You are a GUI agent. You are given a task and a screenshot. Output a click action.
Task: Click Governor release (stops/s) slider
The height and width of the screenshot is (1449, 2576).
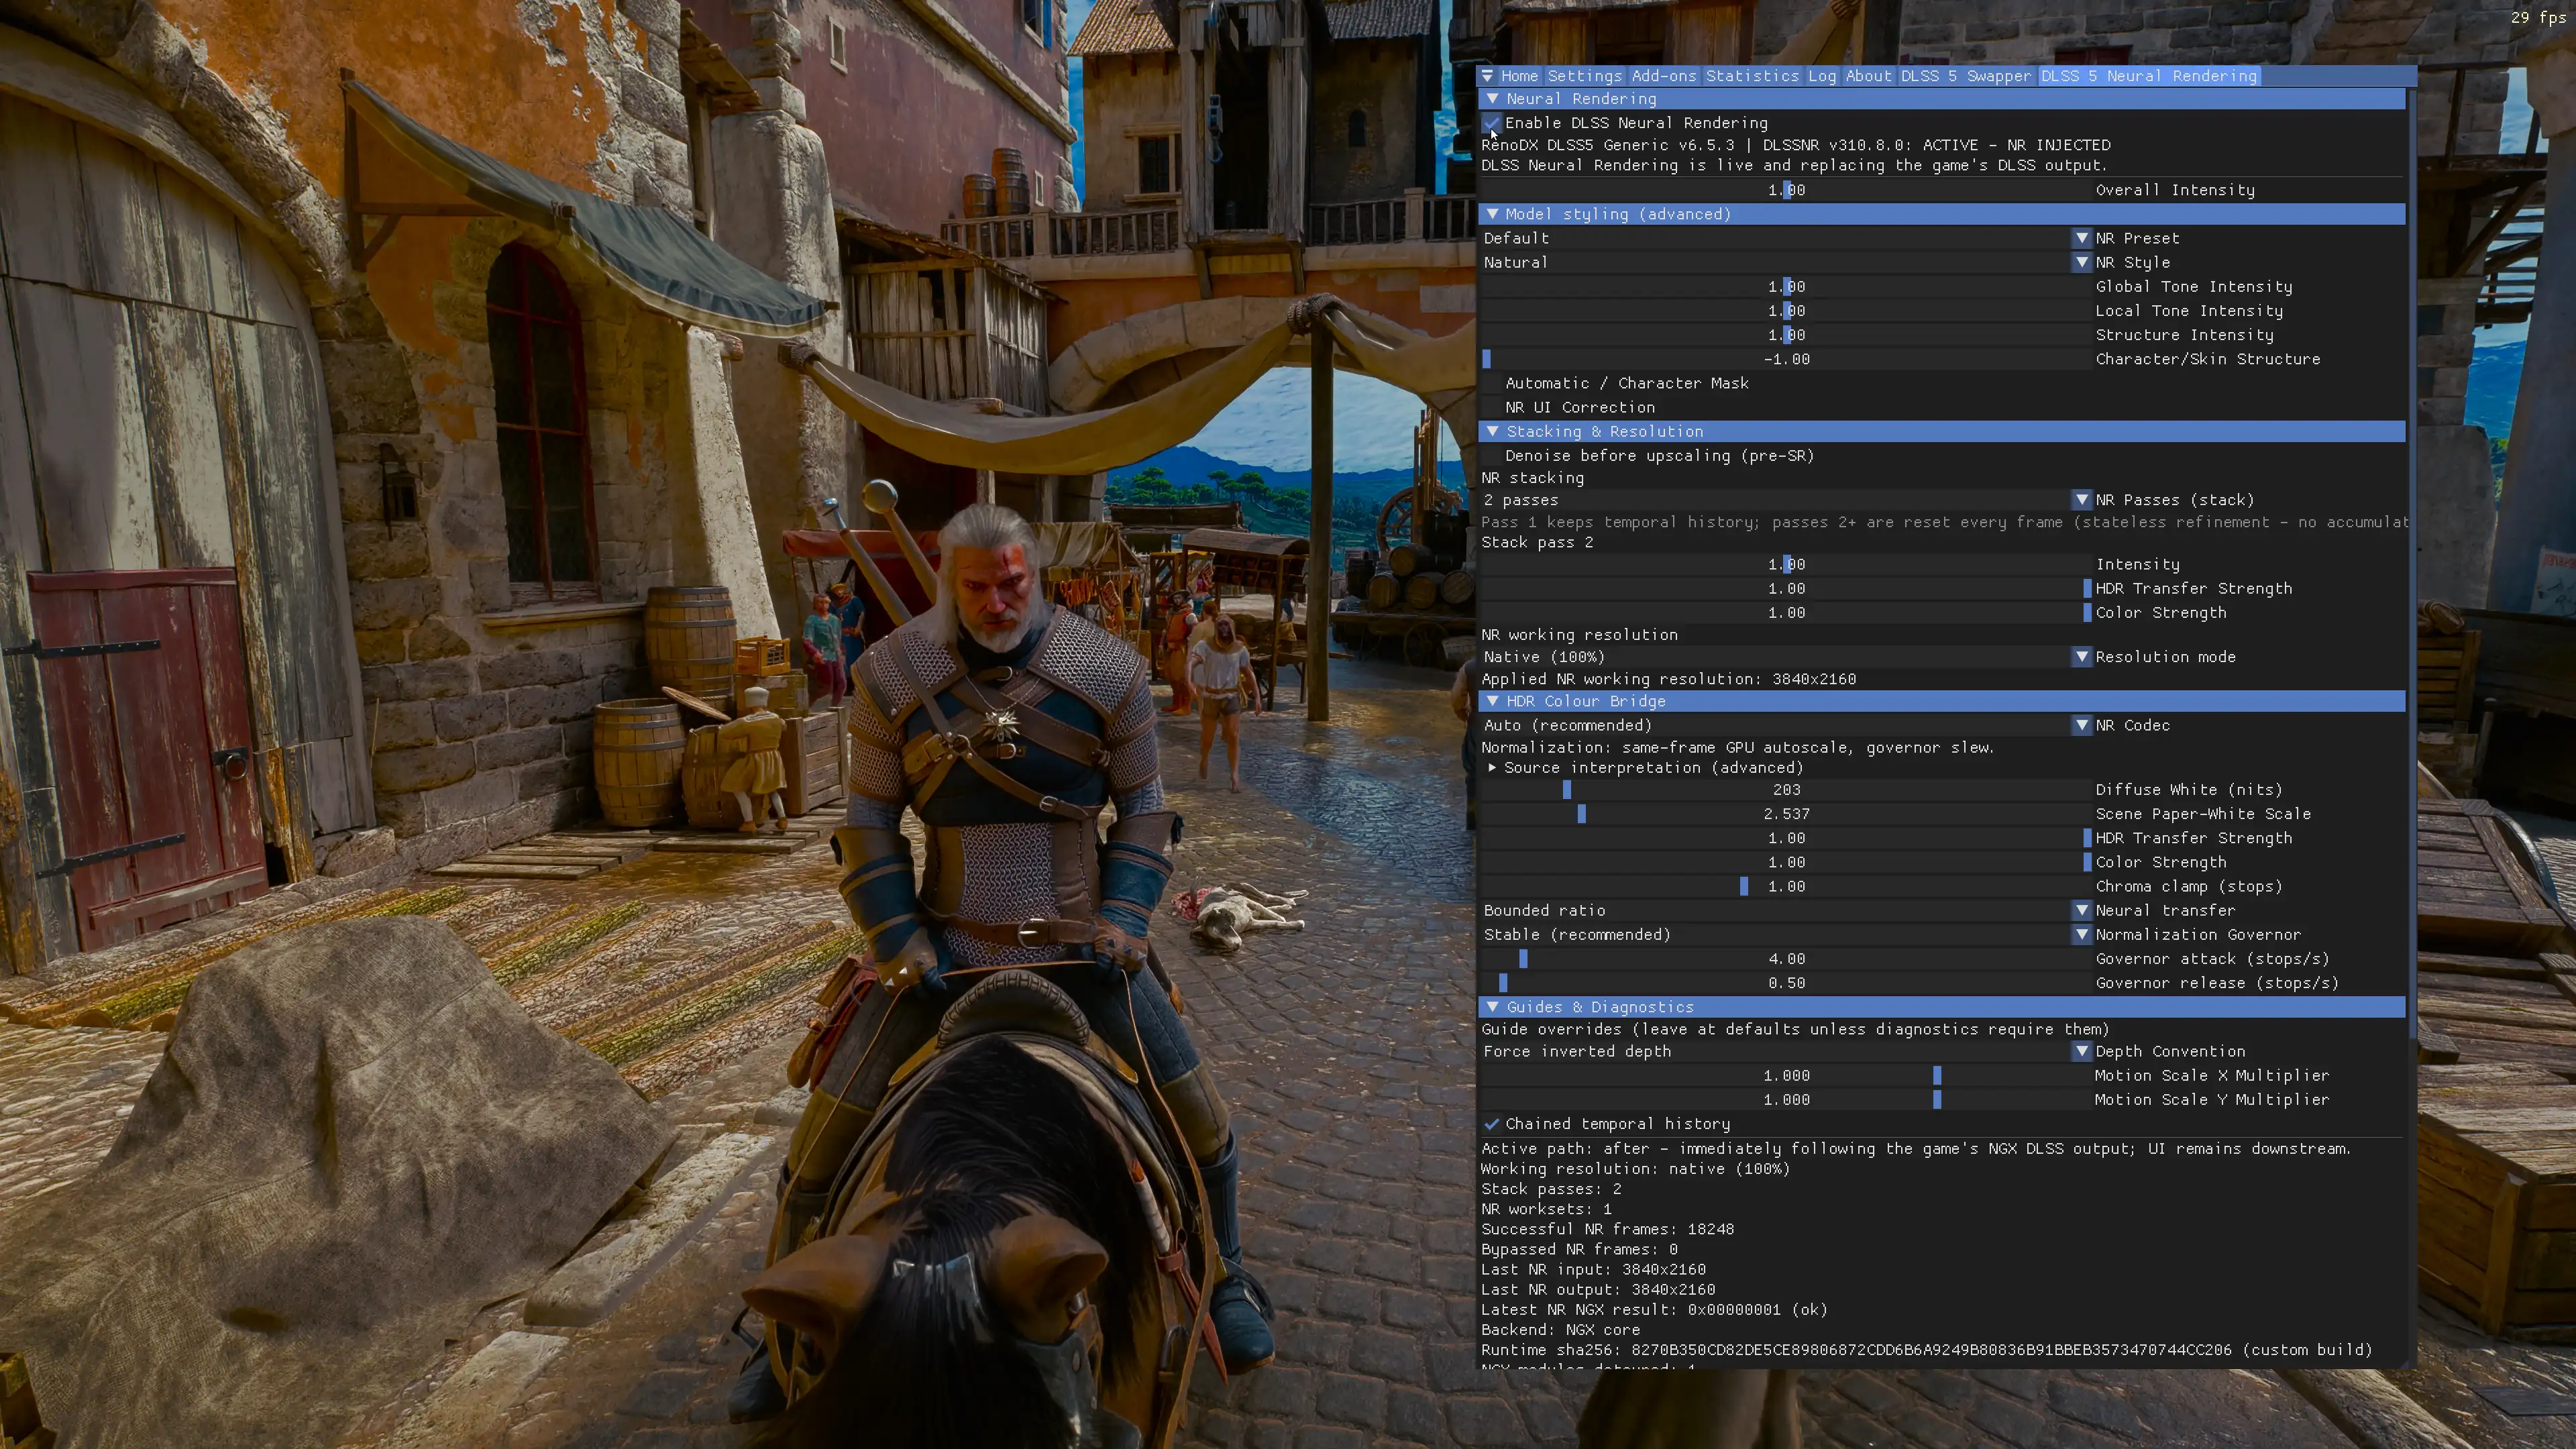point(1786,983)
